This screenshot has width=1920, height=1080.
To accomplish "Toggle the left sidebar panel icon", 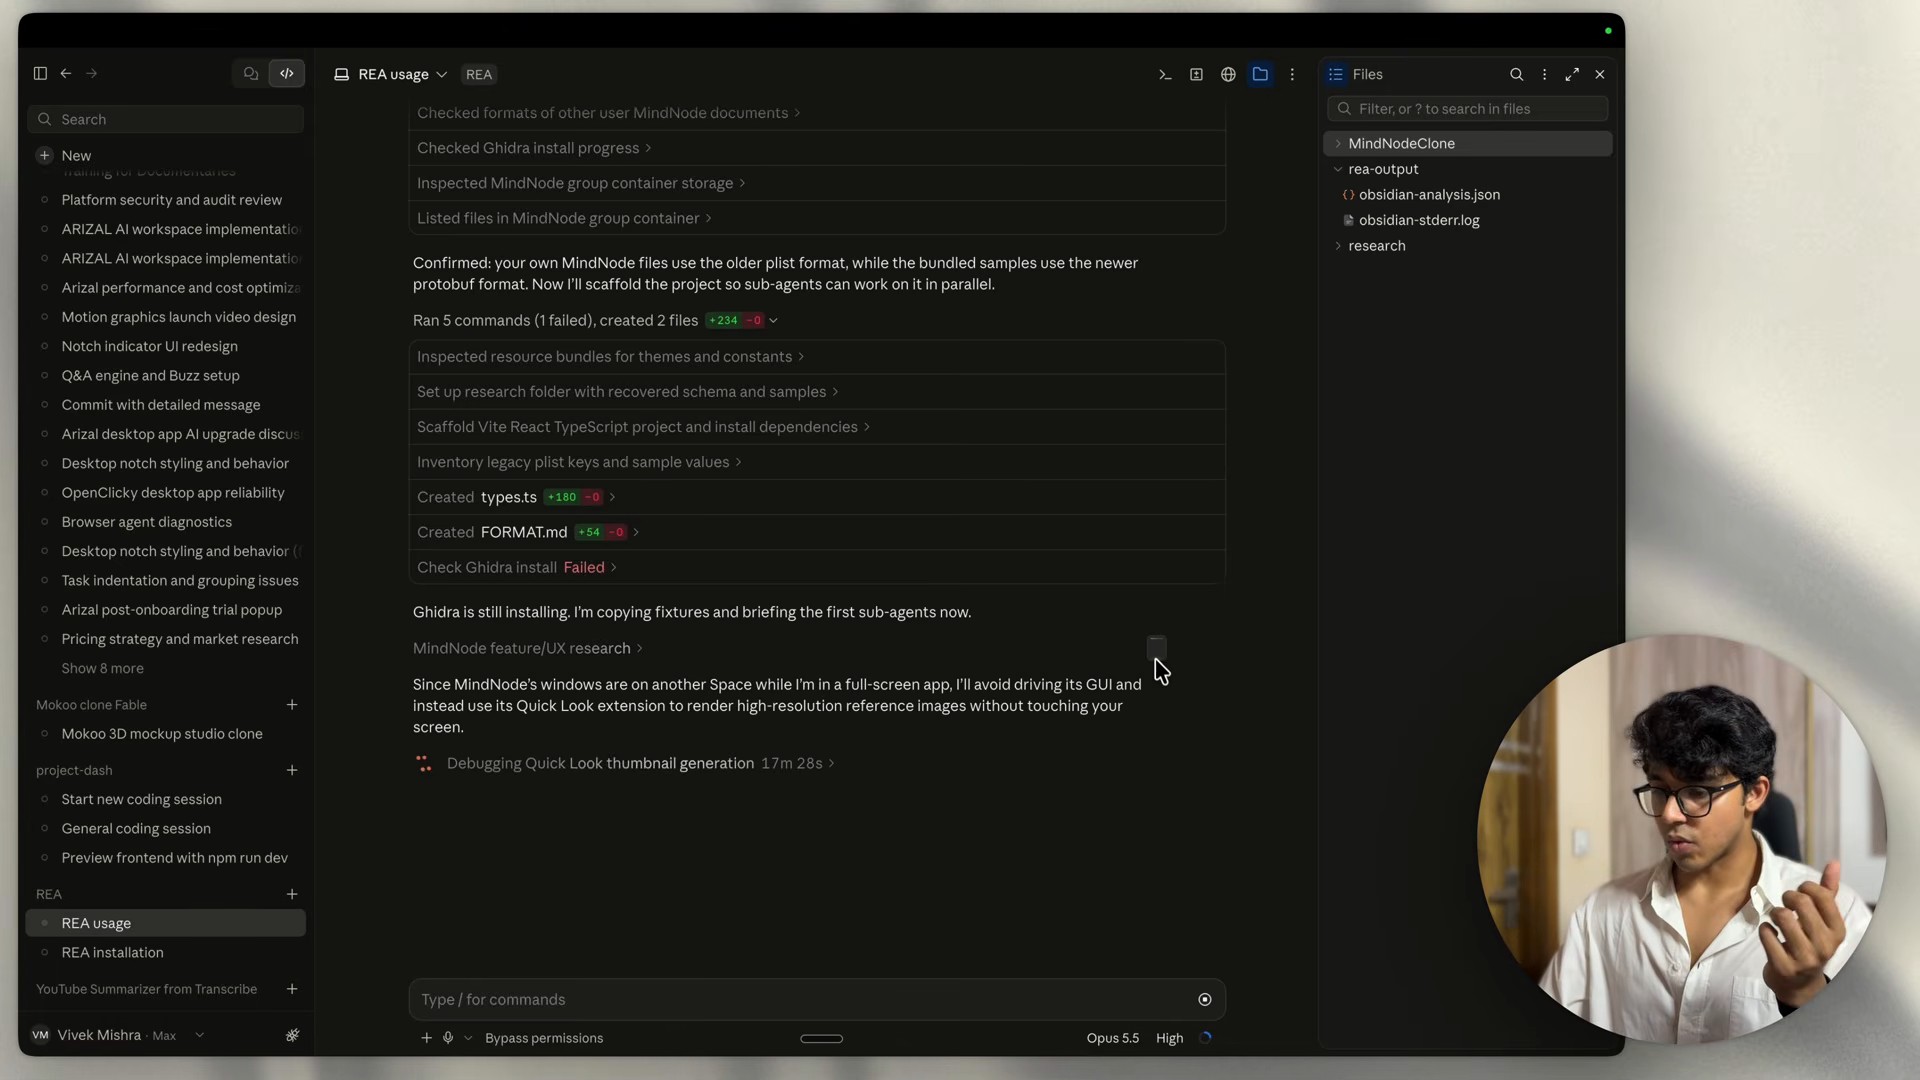I will pos(40,73).
